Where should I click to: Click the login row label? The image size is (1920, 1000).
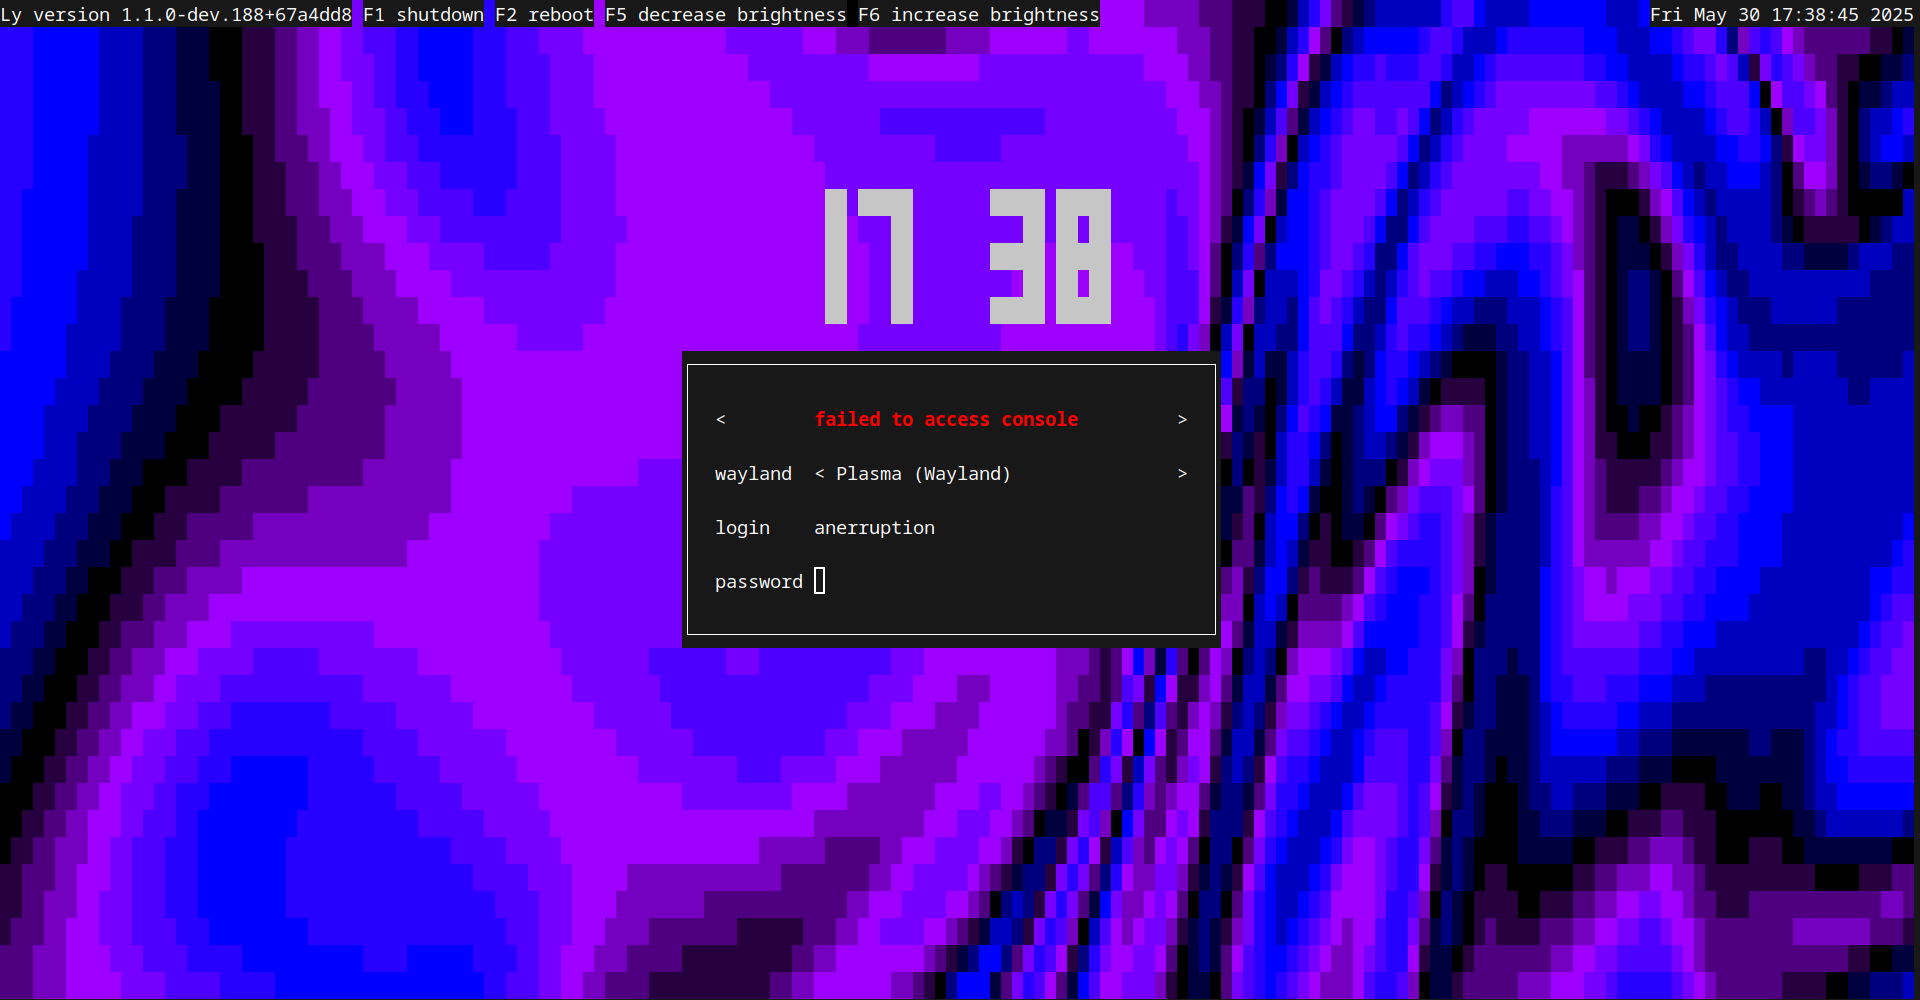pyautogui.click(x=742, y=527)
